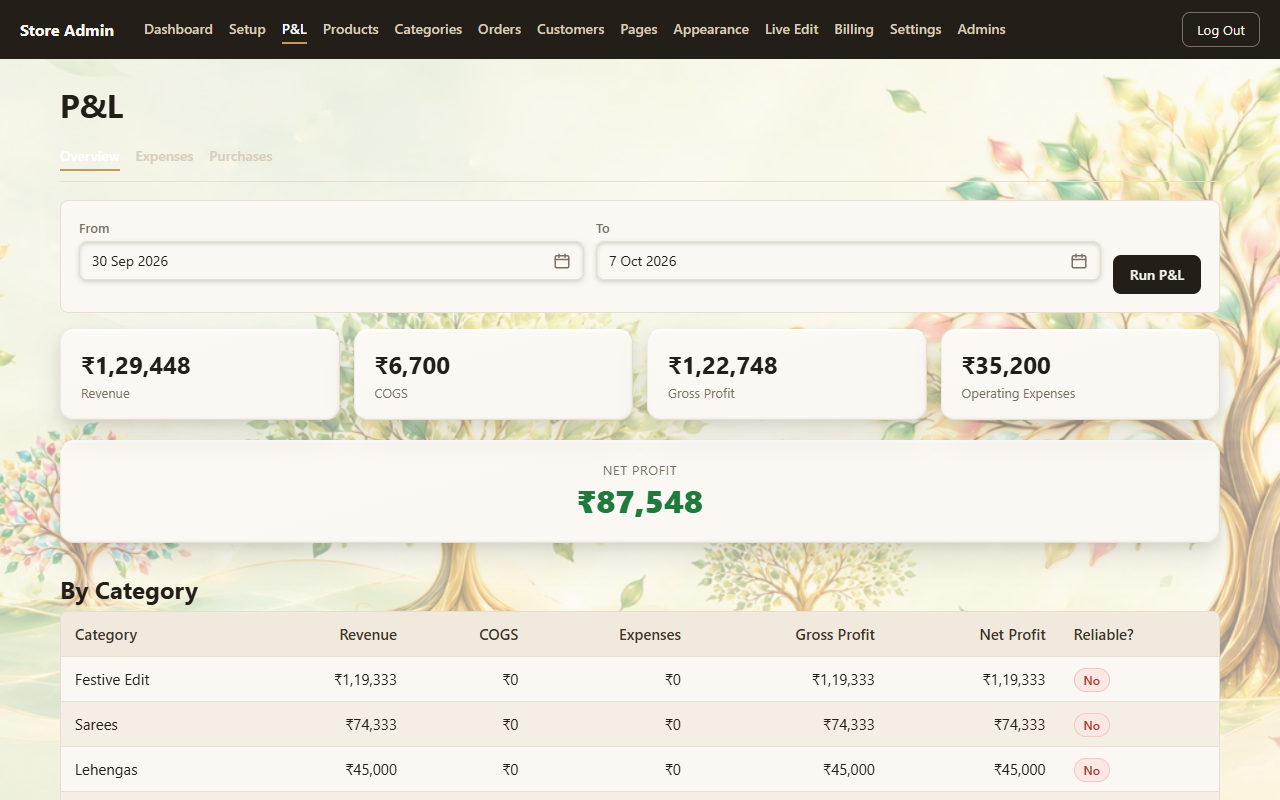Open the Pages nav item

click(639, 29)
